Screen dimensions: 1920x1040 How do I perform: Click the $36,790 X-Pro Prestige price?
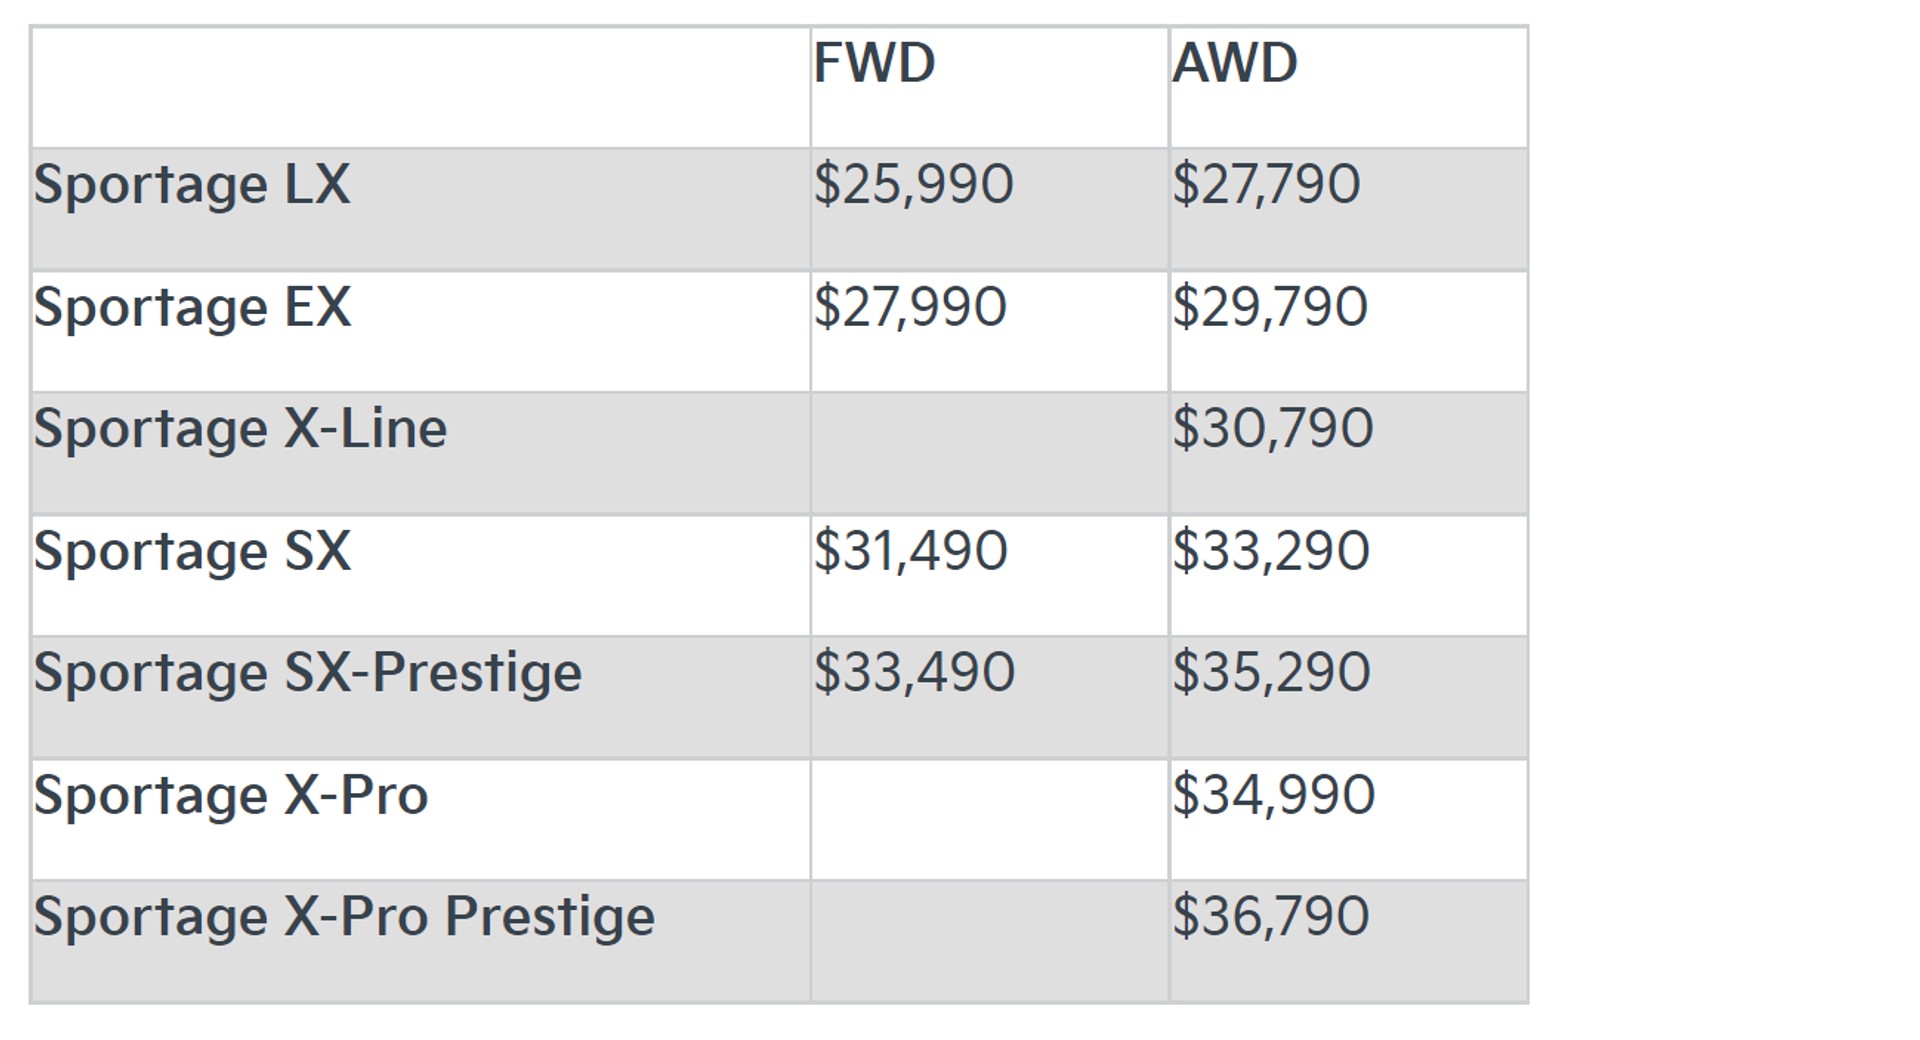tap(1270, 917)
